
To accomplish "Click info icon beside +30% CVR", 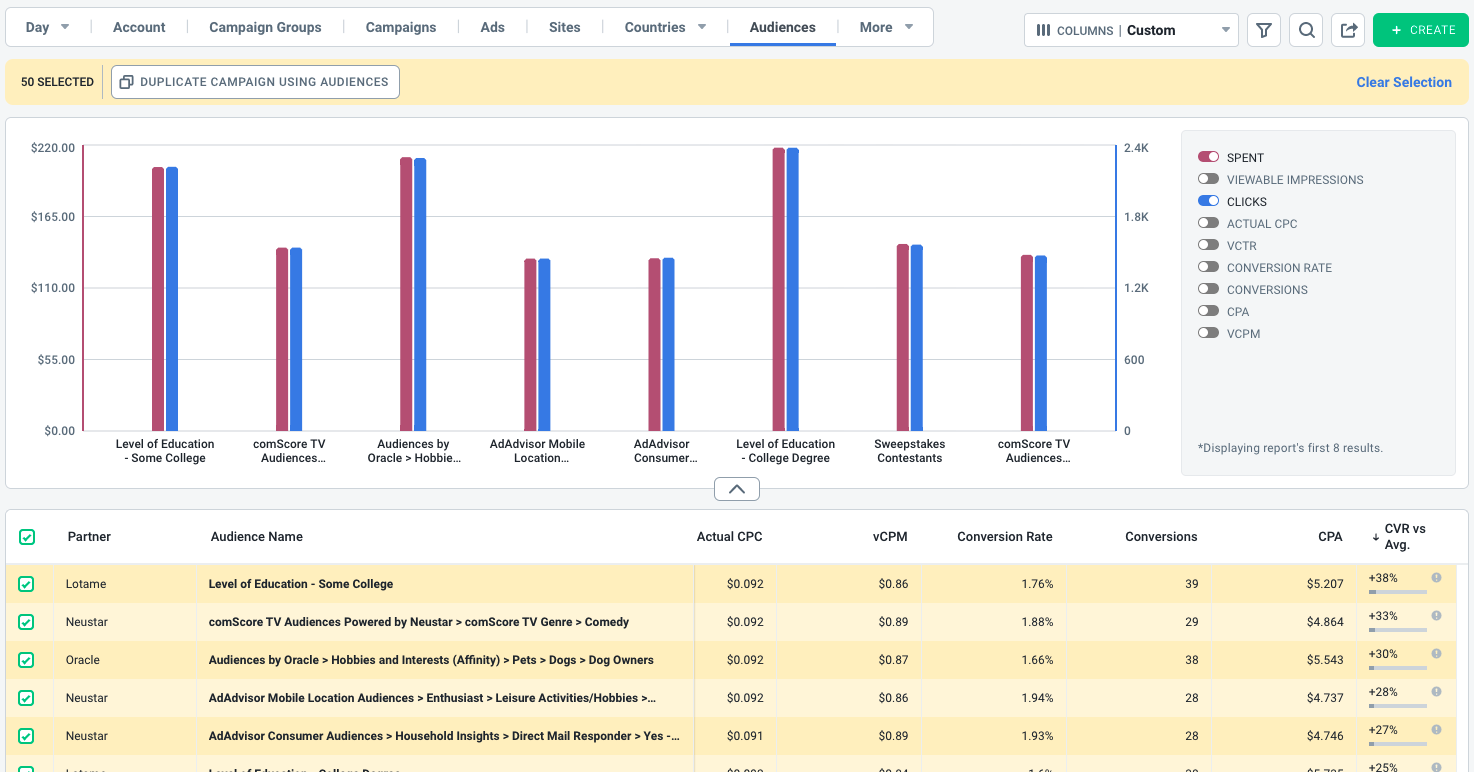I will 1436,654.
